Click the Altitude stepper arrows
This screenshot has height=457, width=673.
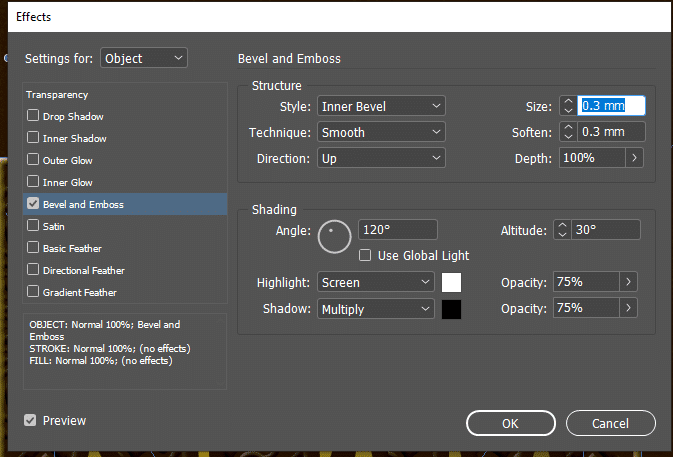[561, 230]
